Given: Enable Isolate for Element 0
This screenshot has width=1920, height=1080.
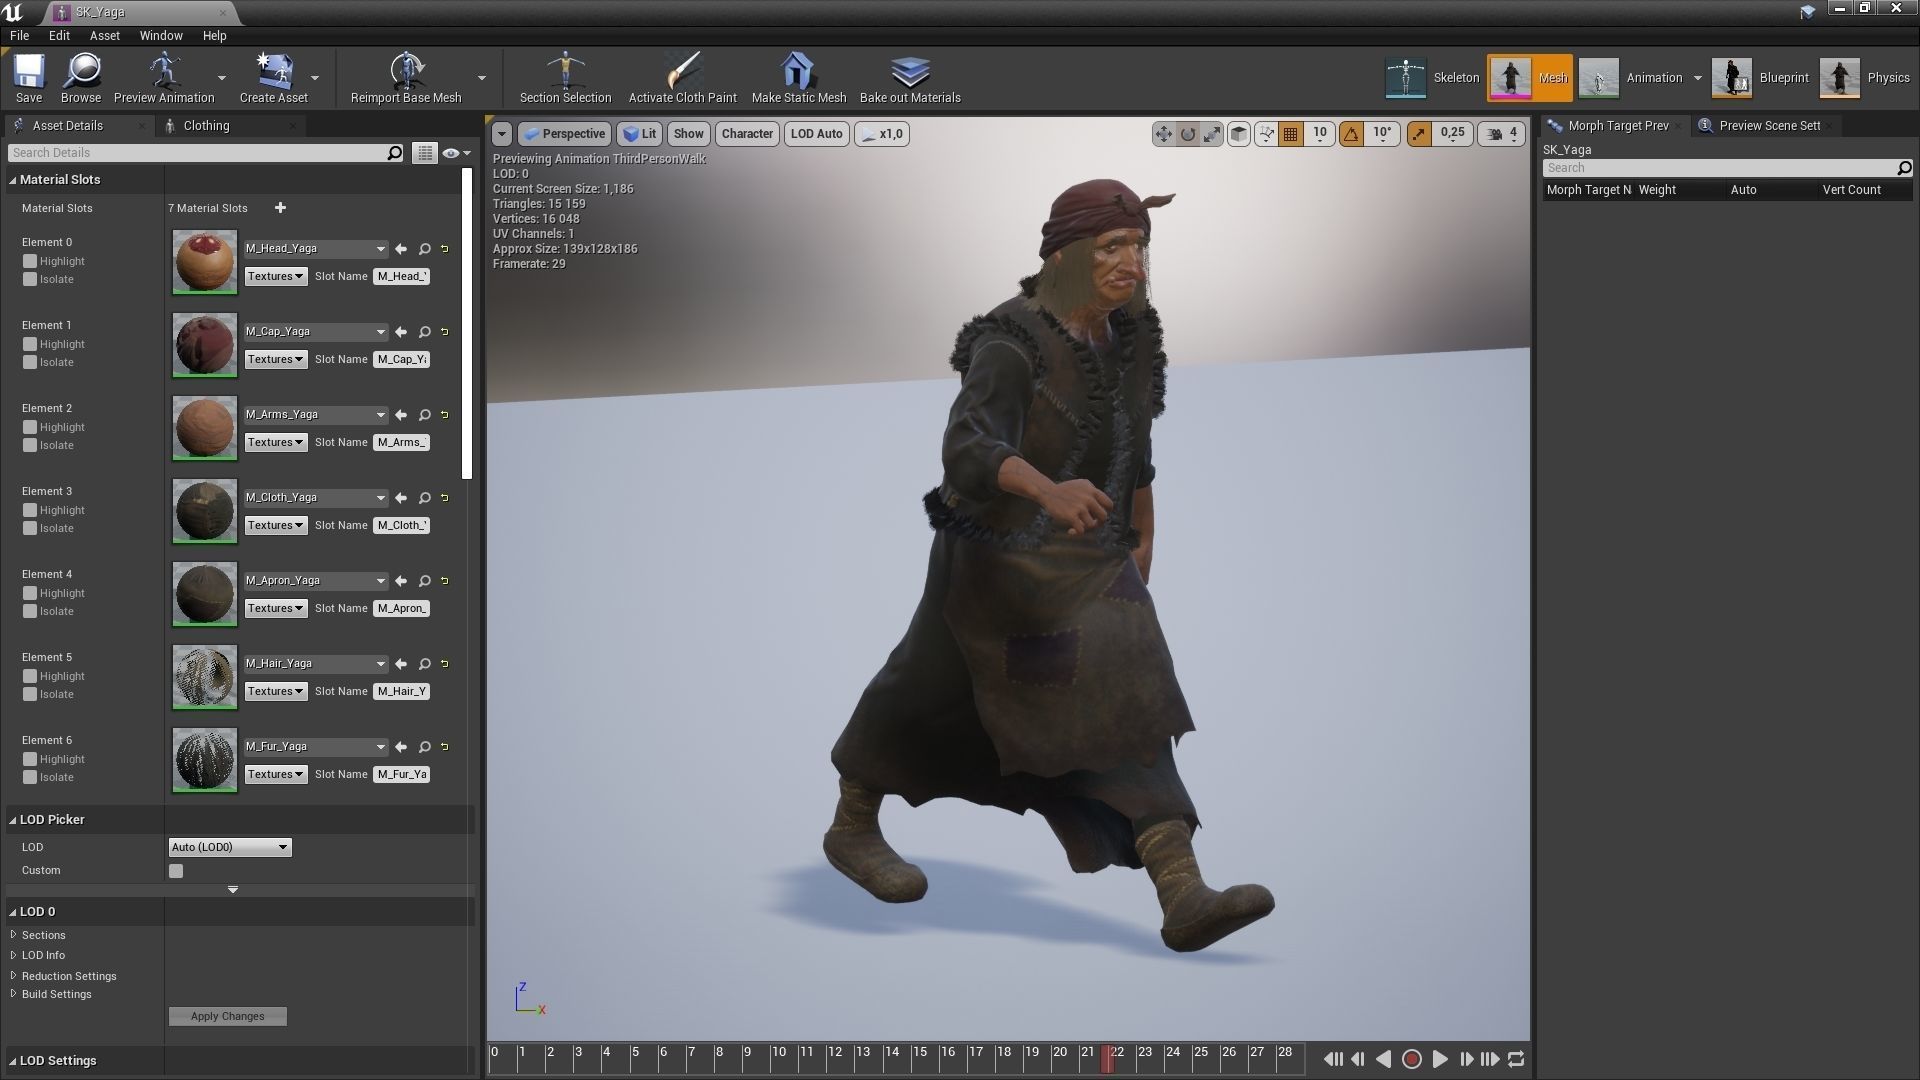Looking at the screenshot, I should [30, 279].
